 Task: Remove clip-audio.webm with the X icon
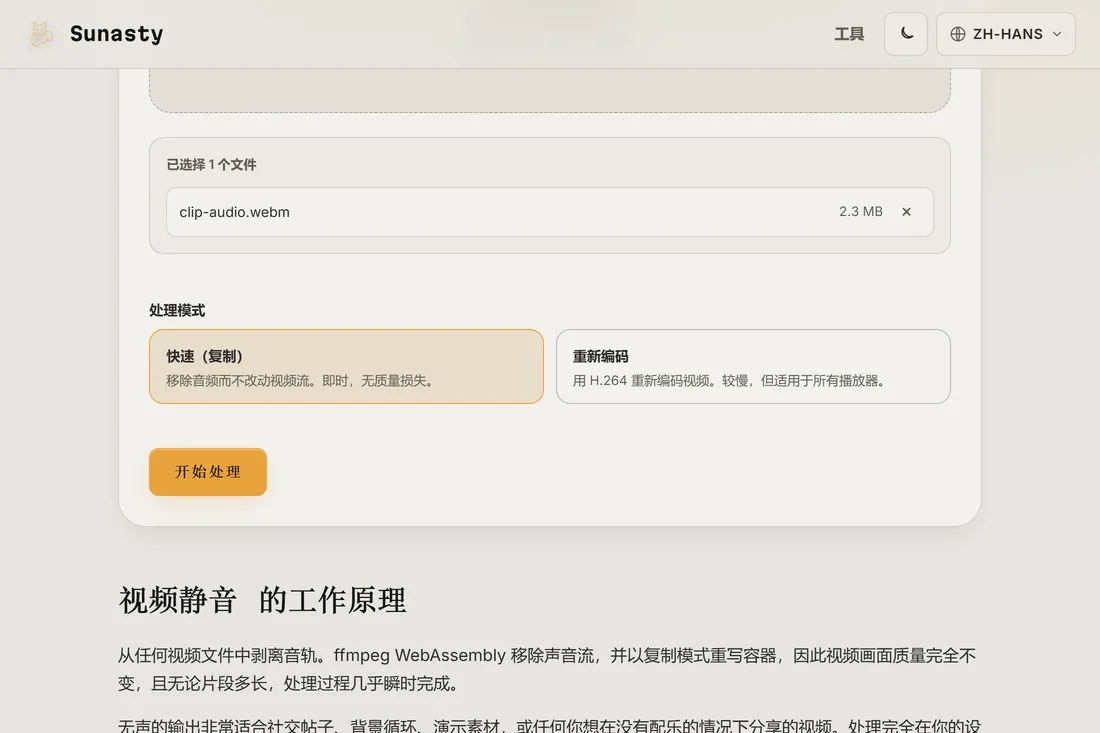coord(906,212)
